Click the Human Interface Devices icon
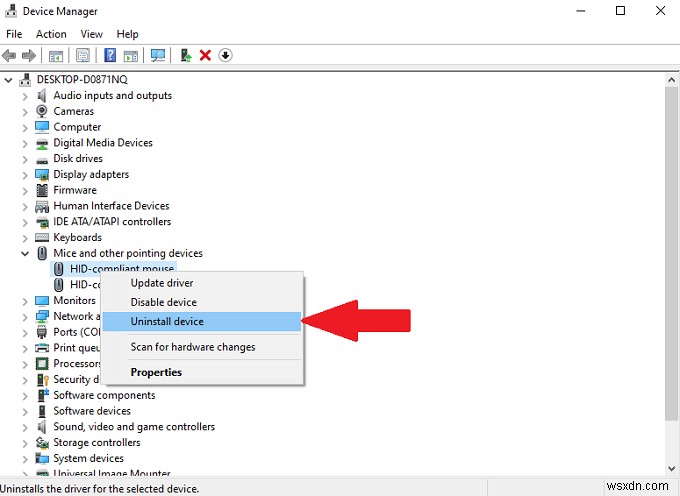 (42, 206)
